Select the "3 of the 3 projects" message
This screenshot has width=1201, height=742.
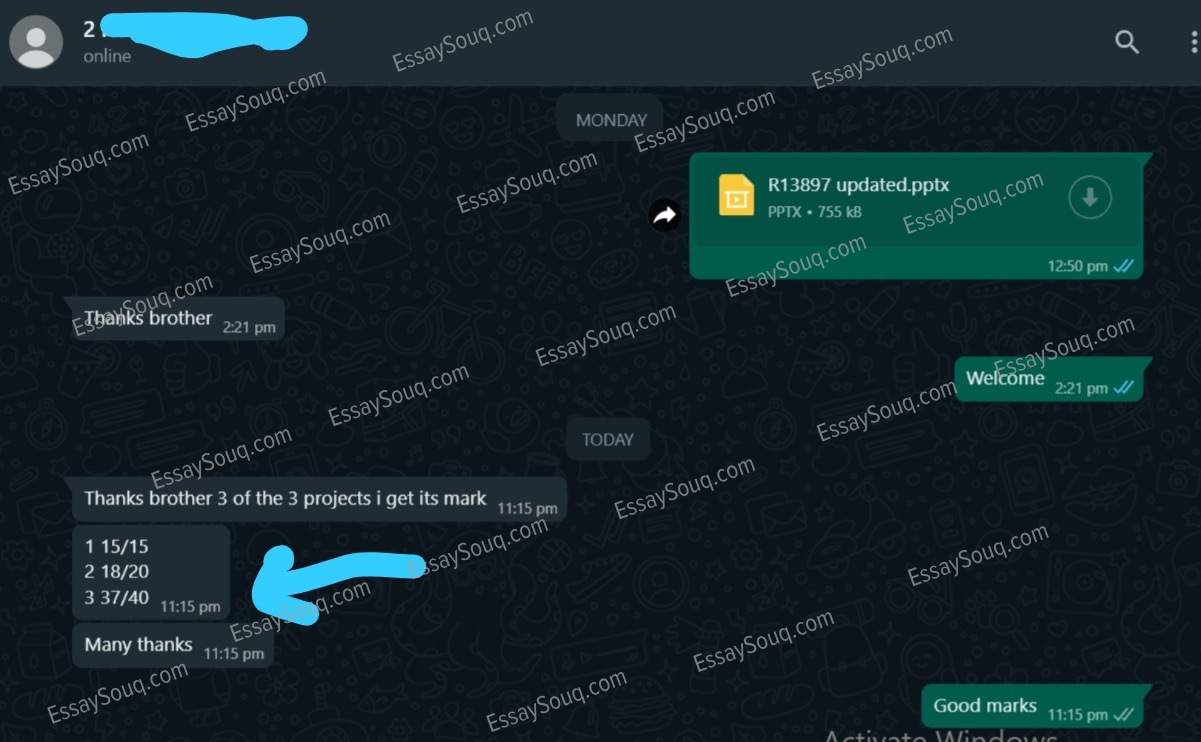click(319, 499)
